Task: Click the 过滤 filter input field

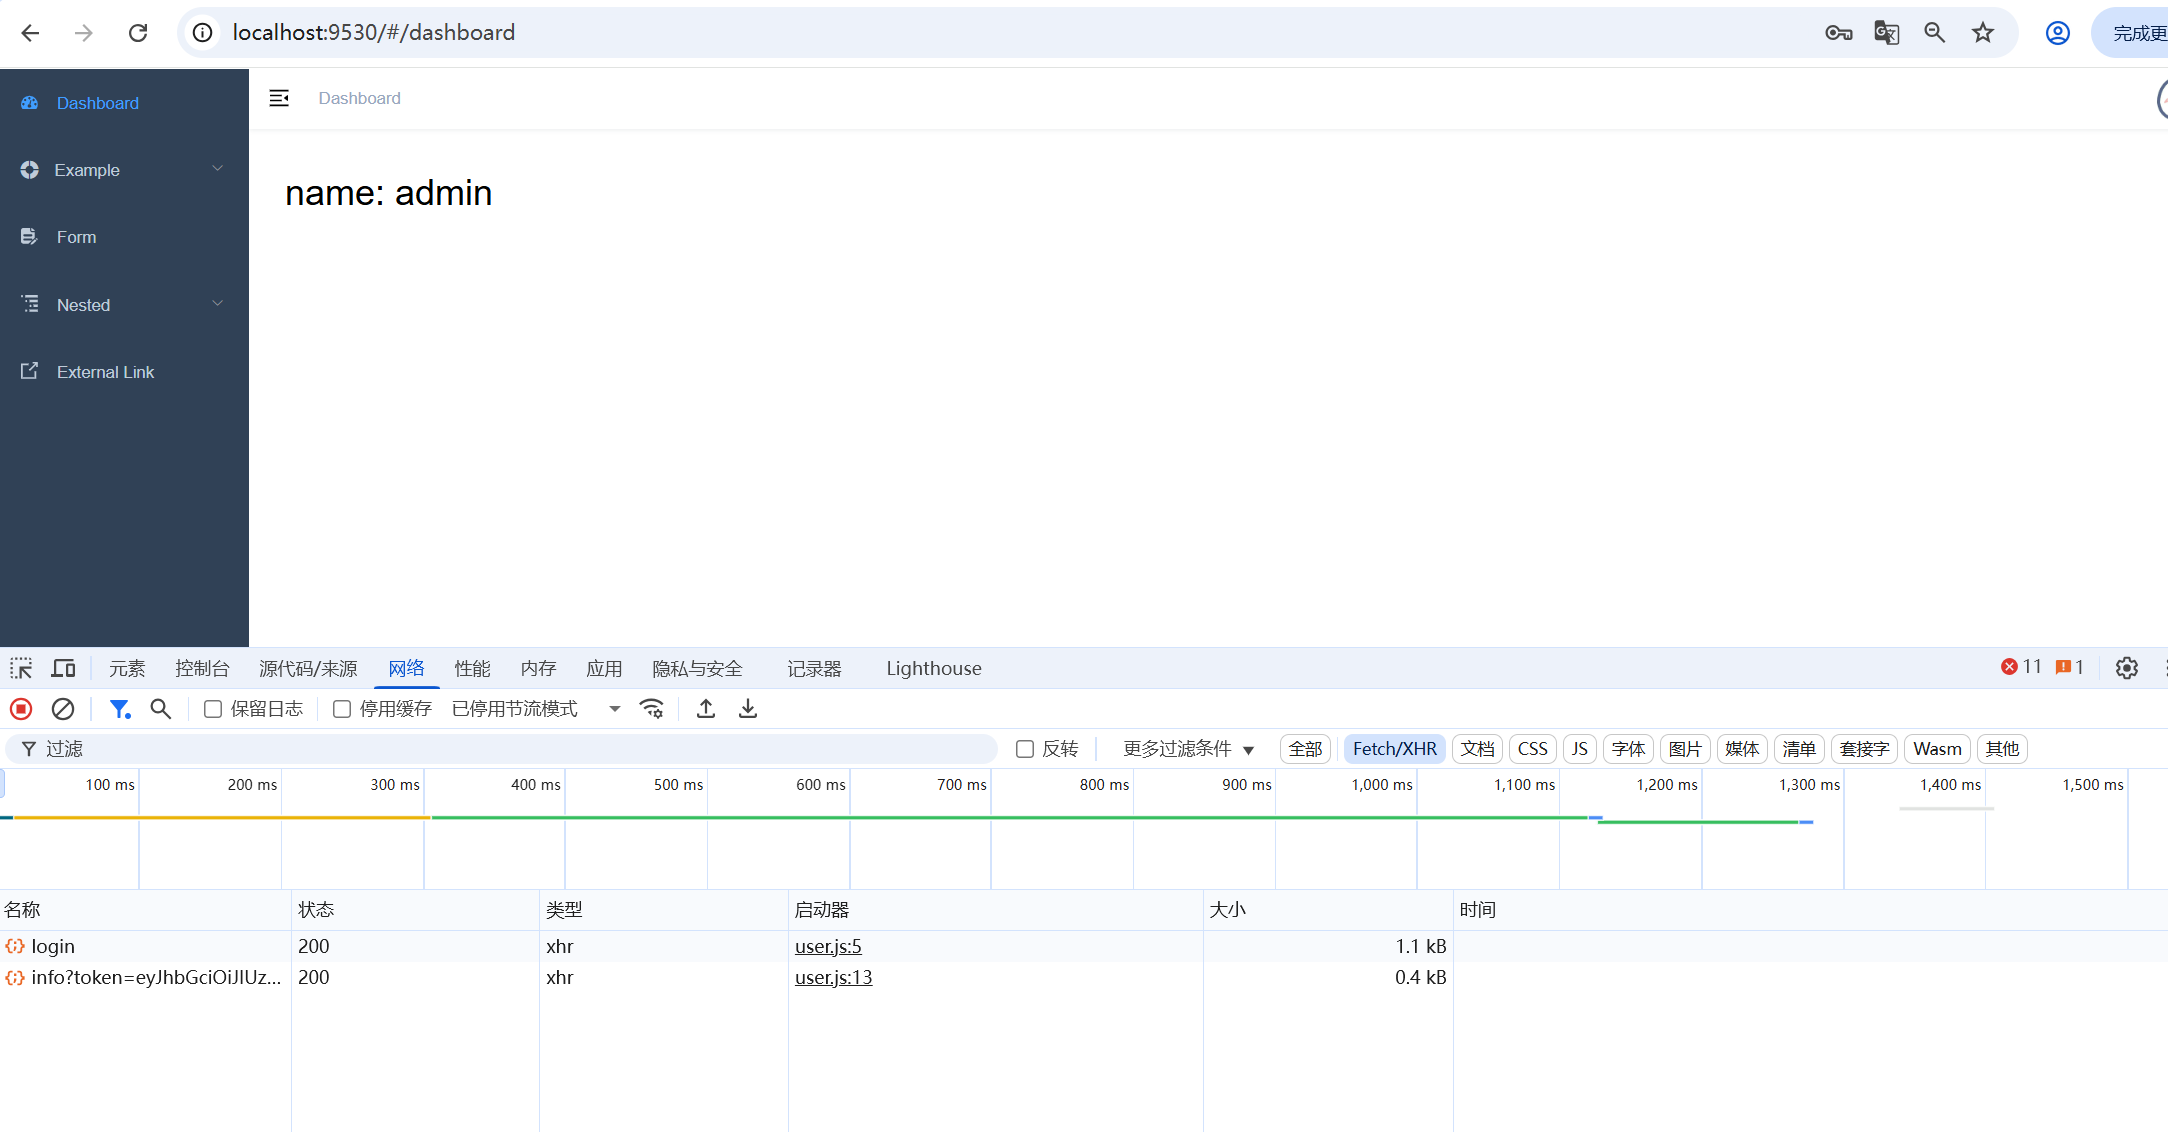Action: (x=500, y=749)
